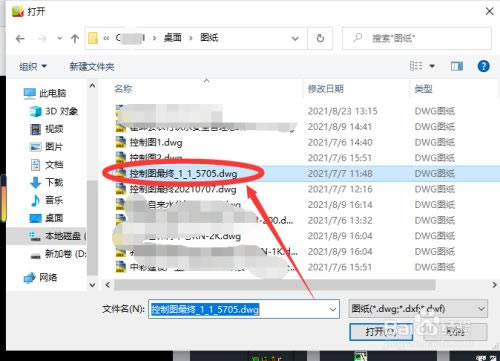Open 音乐 folder in sidebar

point(47,200)
